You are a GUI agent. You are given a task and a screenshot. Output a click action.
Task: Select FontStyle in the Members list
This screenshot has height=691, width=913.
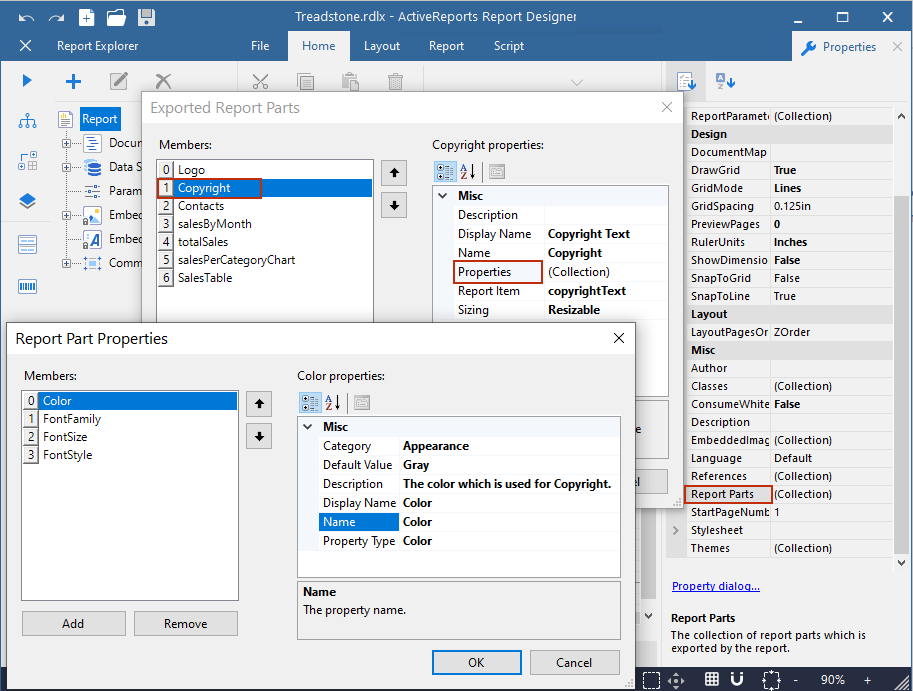click(130, 455)
